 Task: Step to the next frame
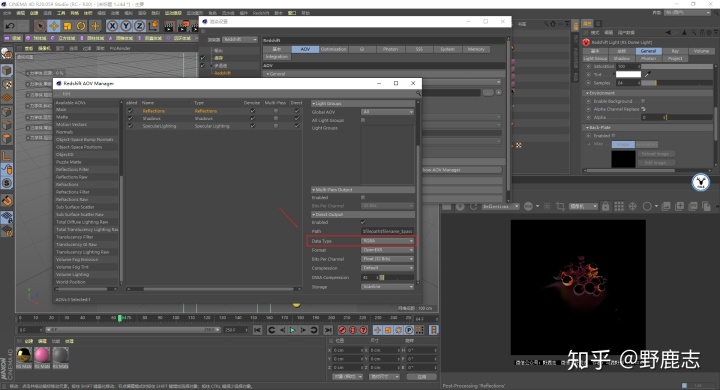tap(303, 330)
